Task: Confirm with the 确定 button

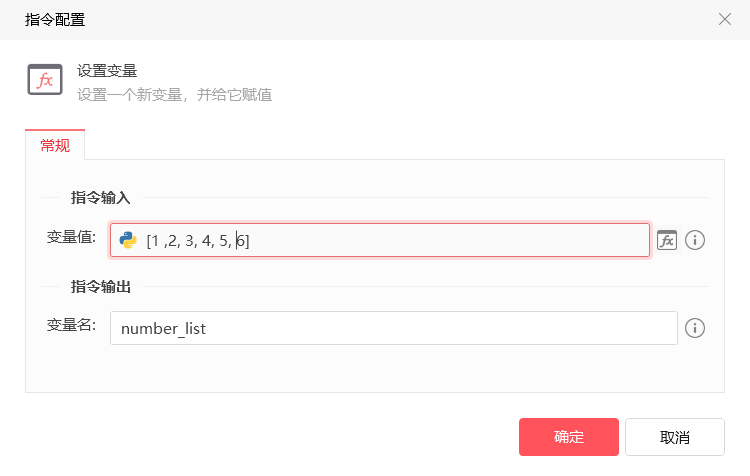Action: (x=569, y=437)
